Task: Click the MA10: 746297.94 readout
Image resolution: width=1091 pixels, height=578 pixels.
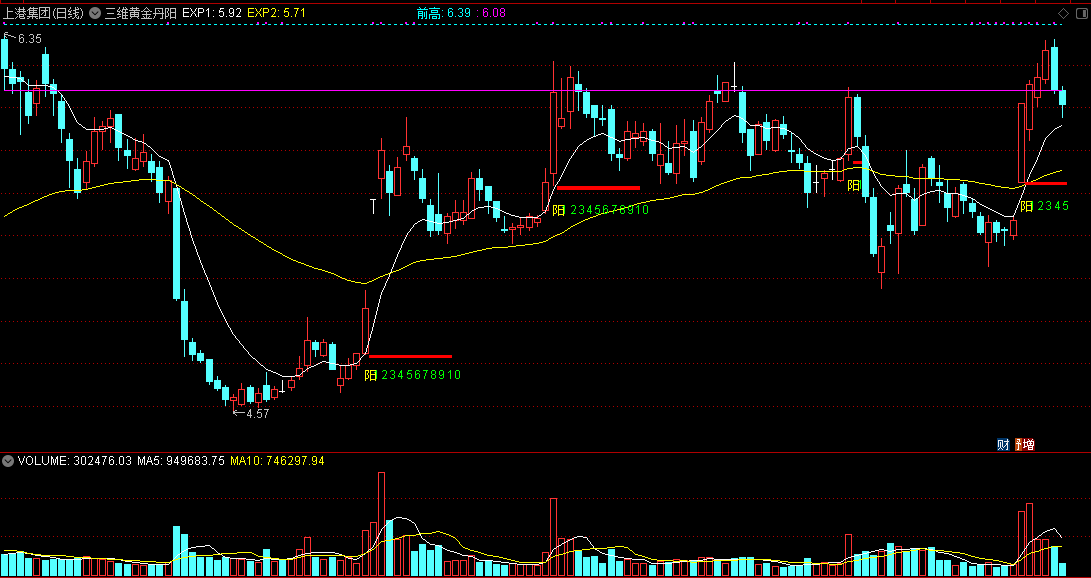Action: [x=277, y=460]
